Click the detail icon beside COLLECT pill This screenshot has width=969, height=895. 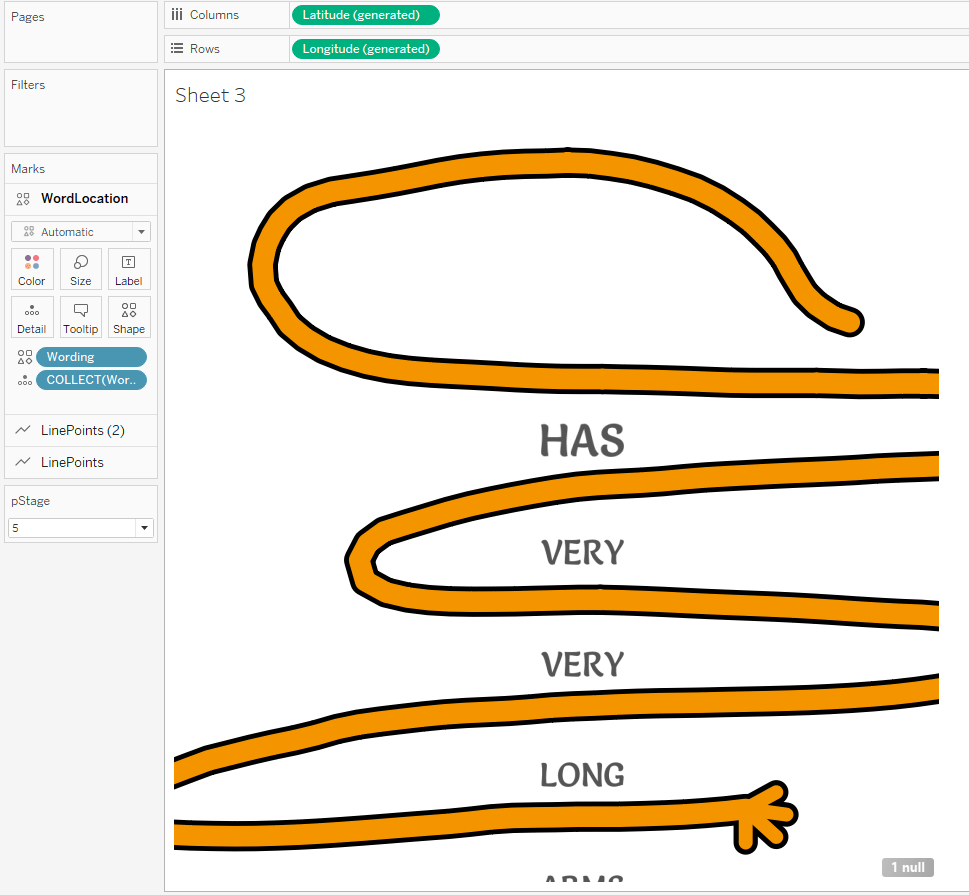click(x=25, y=380)
